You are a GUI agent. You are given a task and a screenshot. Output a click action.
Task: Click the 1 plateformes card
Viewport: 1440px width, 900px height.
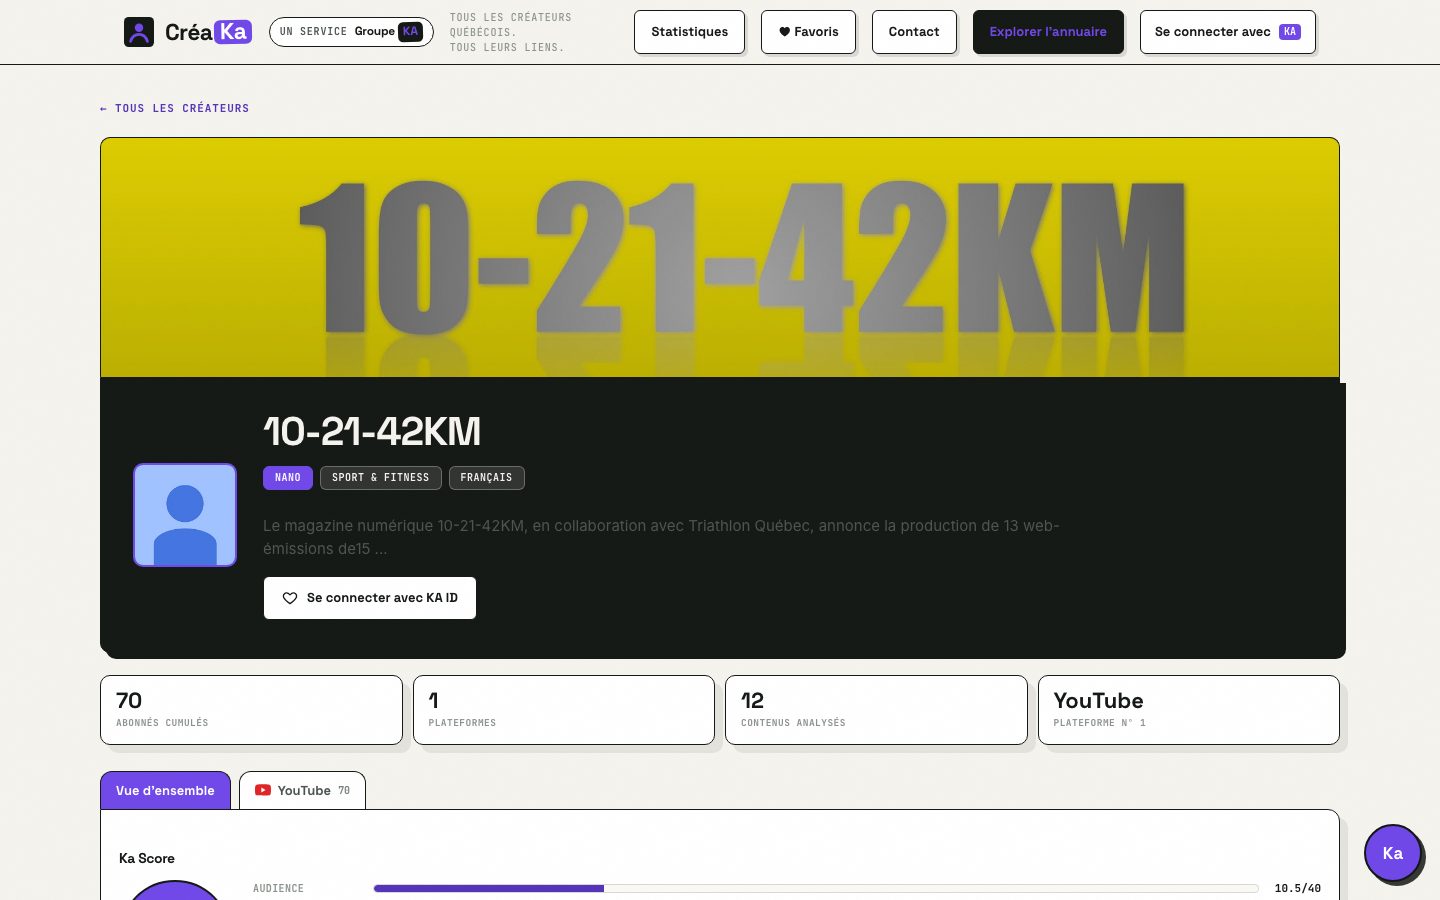[x=564, y=710]
